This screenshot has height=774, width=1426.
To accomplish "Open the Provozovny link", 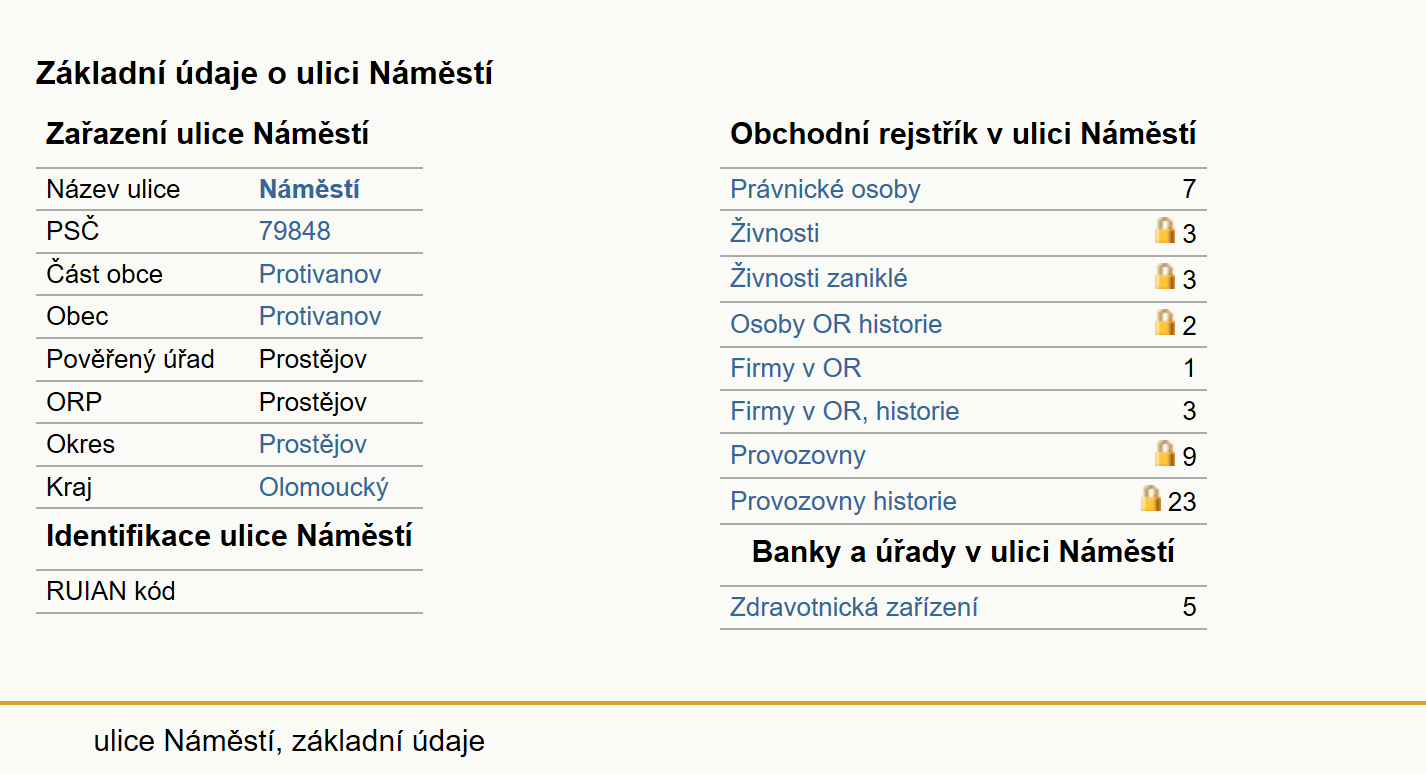I will click(x=798, y=455).
